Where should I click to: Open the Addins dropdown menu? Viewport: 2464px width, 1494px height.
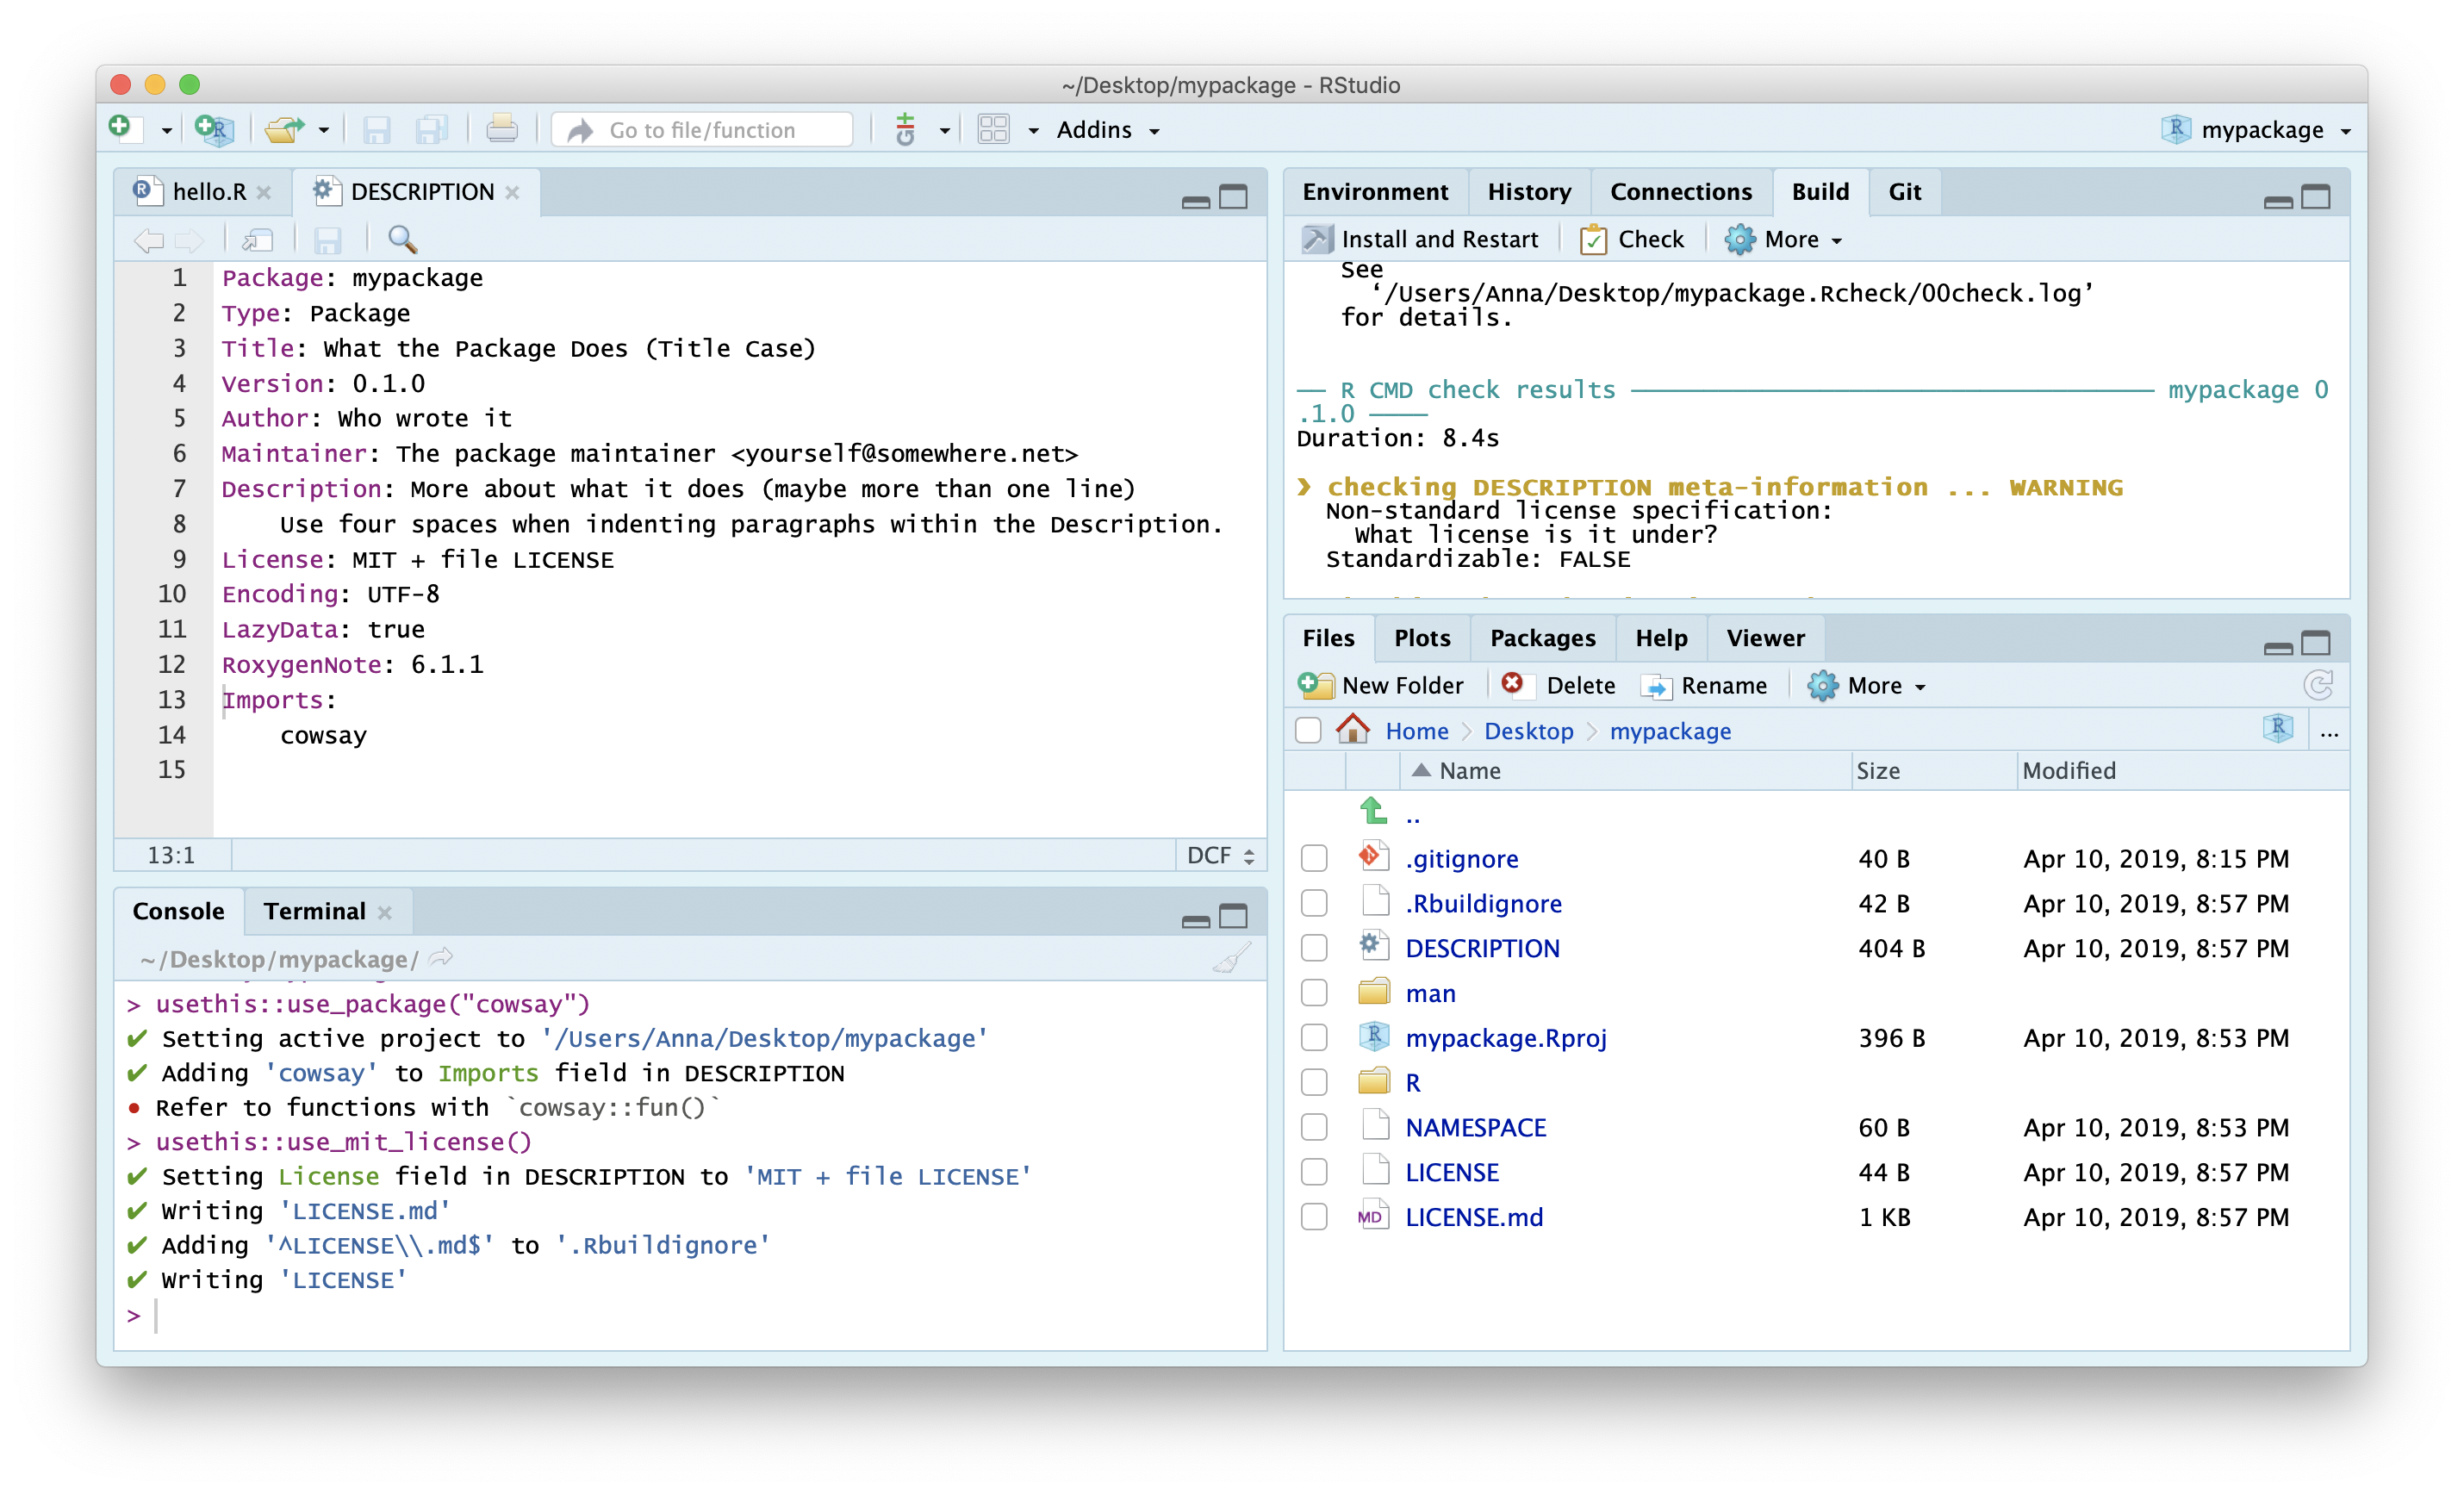[x=1108, y=130]
